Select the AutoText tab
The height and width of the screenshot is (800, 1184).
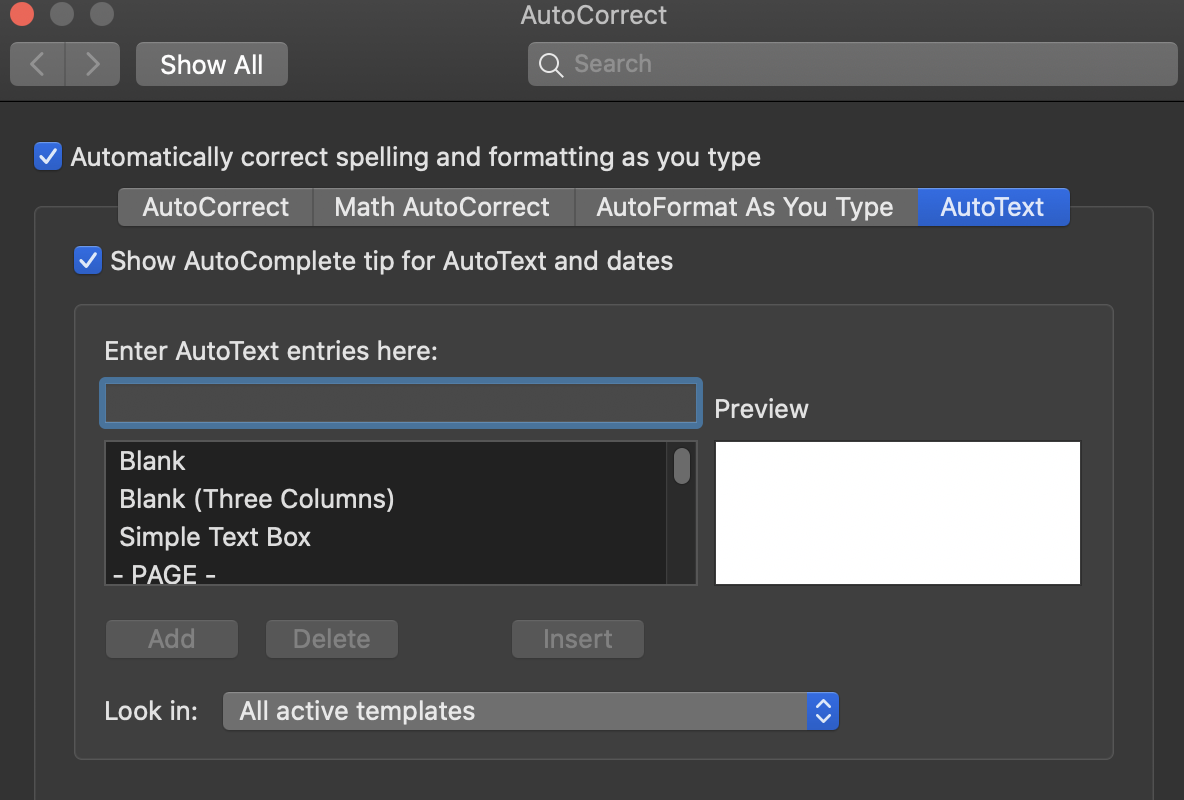[x=993, y=207]
